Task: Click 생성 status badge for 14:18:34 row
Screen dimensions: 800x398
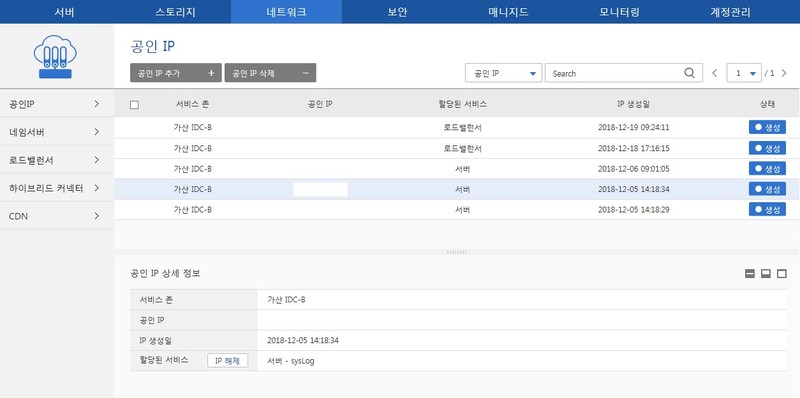Action: pos(767,189)
